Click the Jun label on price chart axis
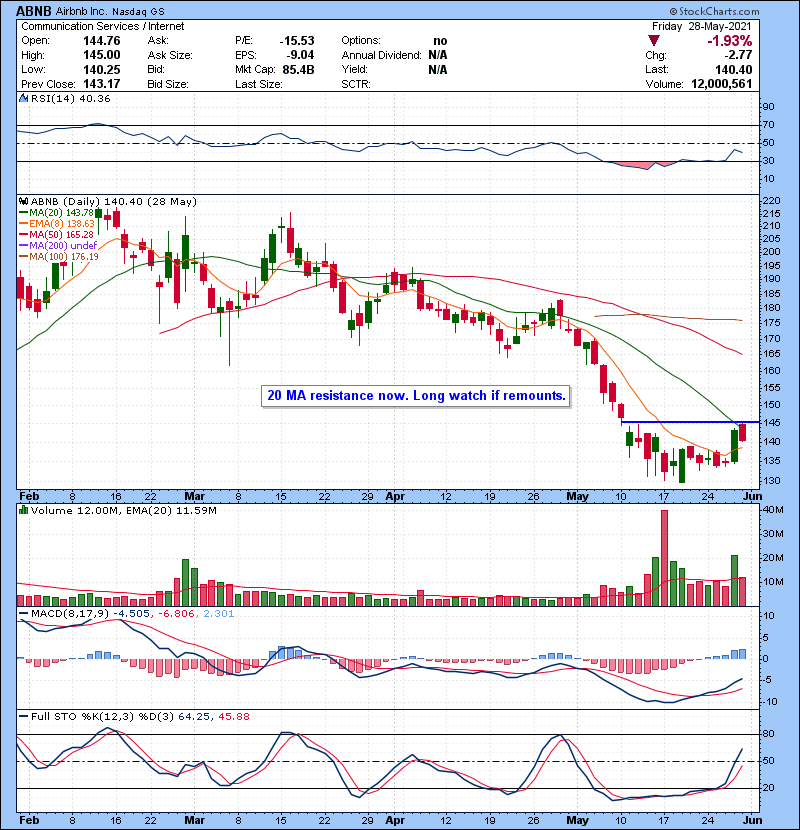800x830 pixels. (752, 497)
